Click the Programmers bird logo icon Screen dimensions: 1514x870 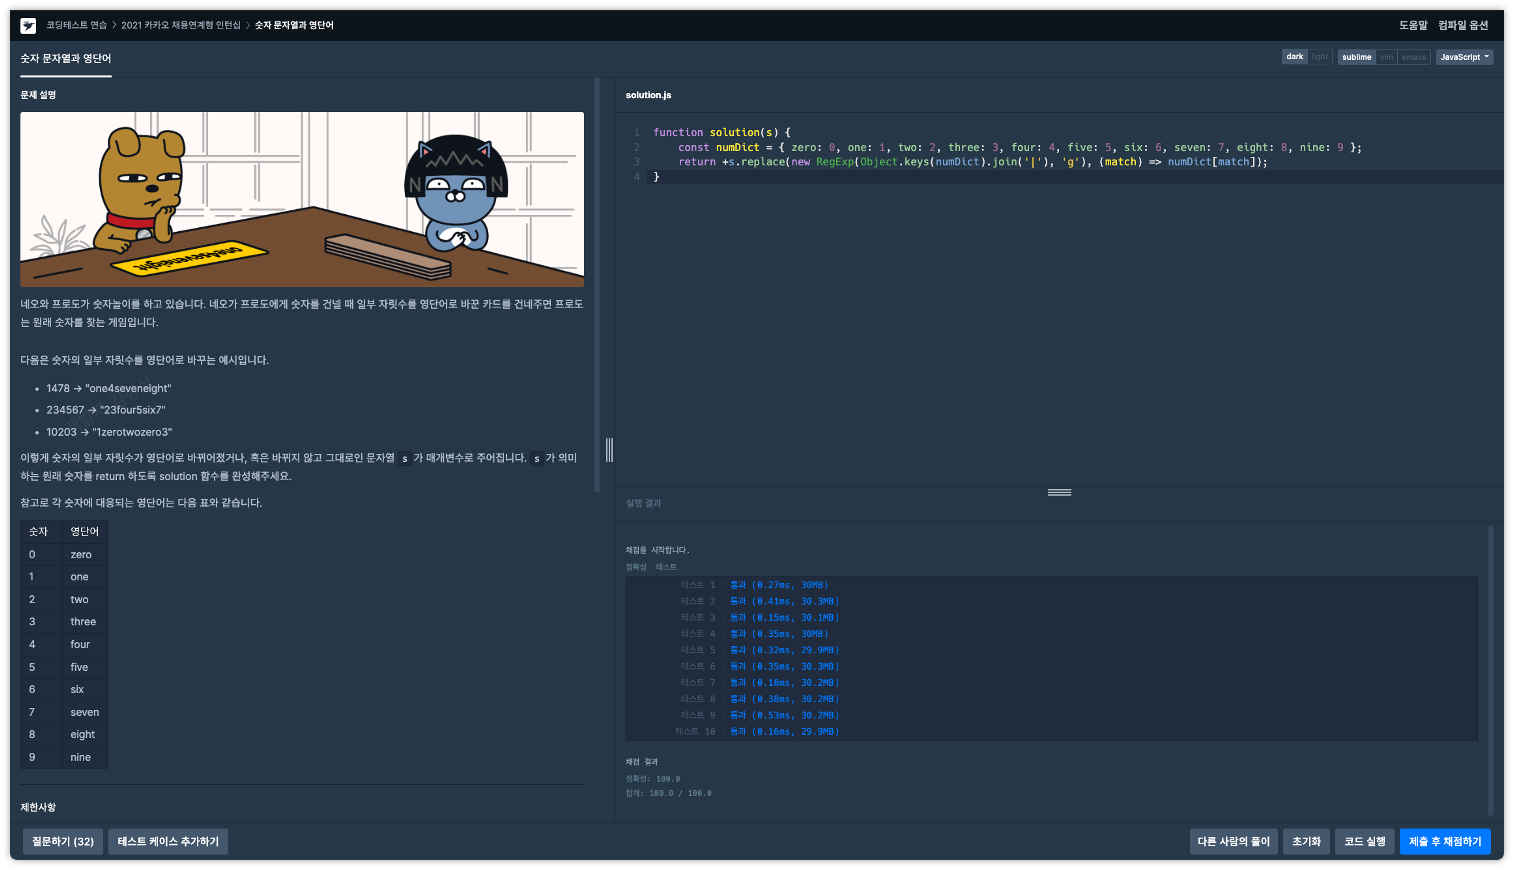[28, 25]
